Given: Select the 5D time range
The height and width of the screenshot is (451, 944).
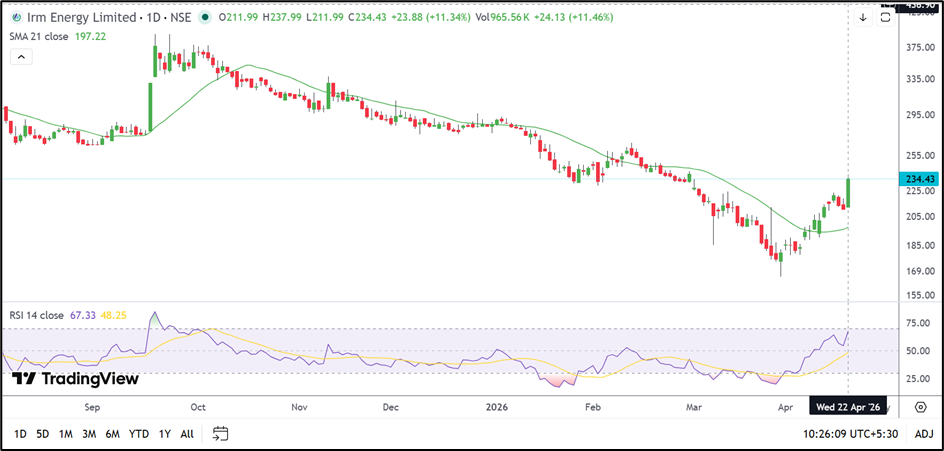Looking at the screenshot, I should [42, 434].
